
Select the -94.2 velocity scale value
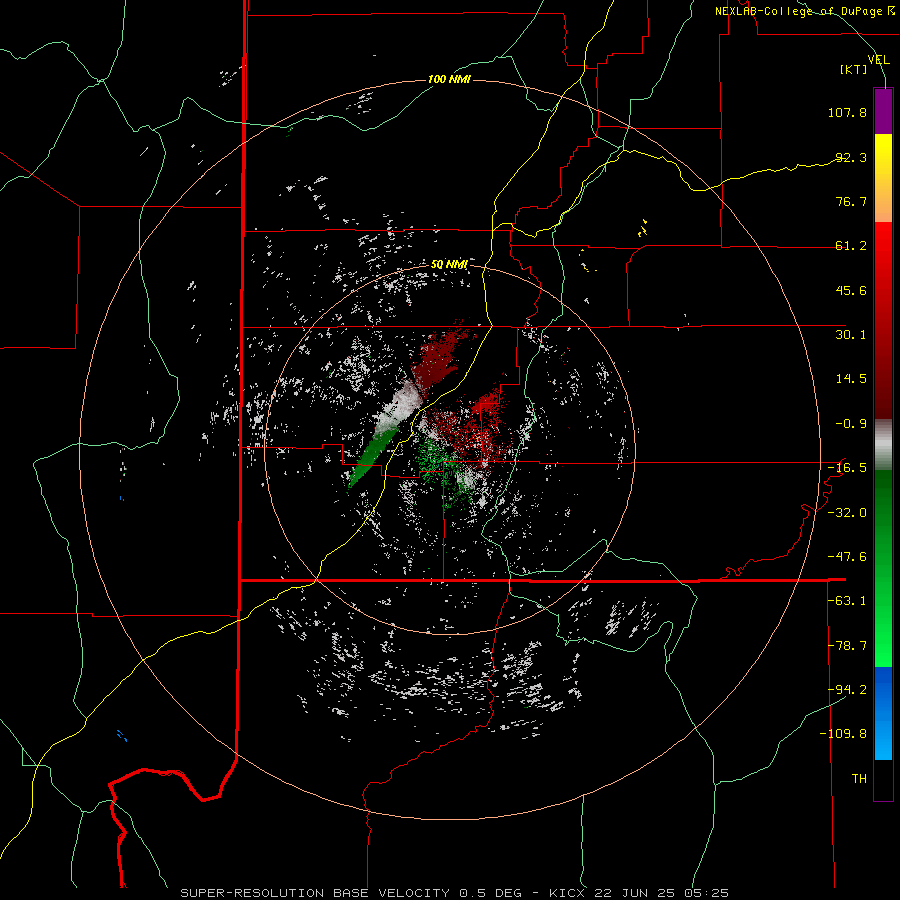click(847, 689)
